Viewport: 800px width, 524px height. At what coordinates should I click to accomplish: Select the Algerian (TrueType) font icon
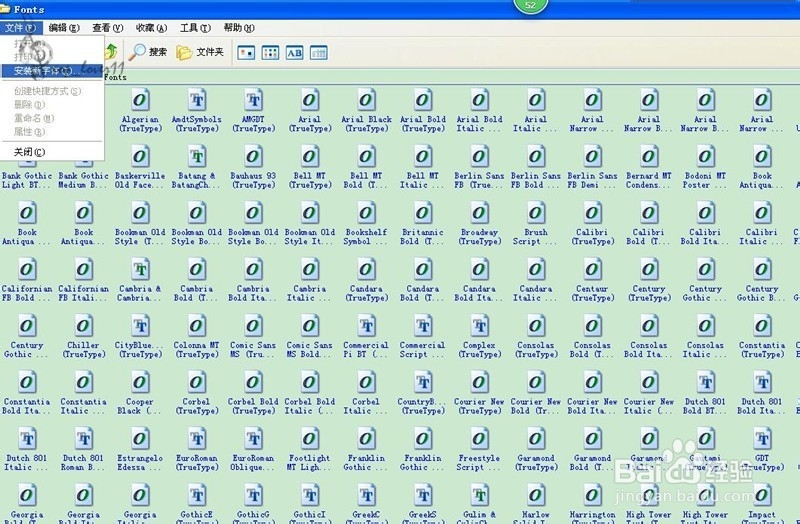[140, 99]
